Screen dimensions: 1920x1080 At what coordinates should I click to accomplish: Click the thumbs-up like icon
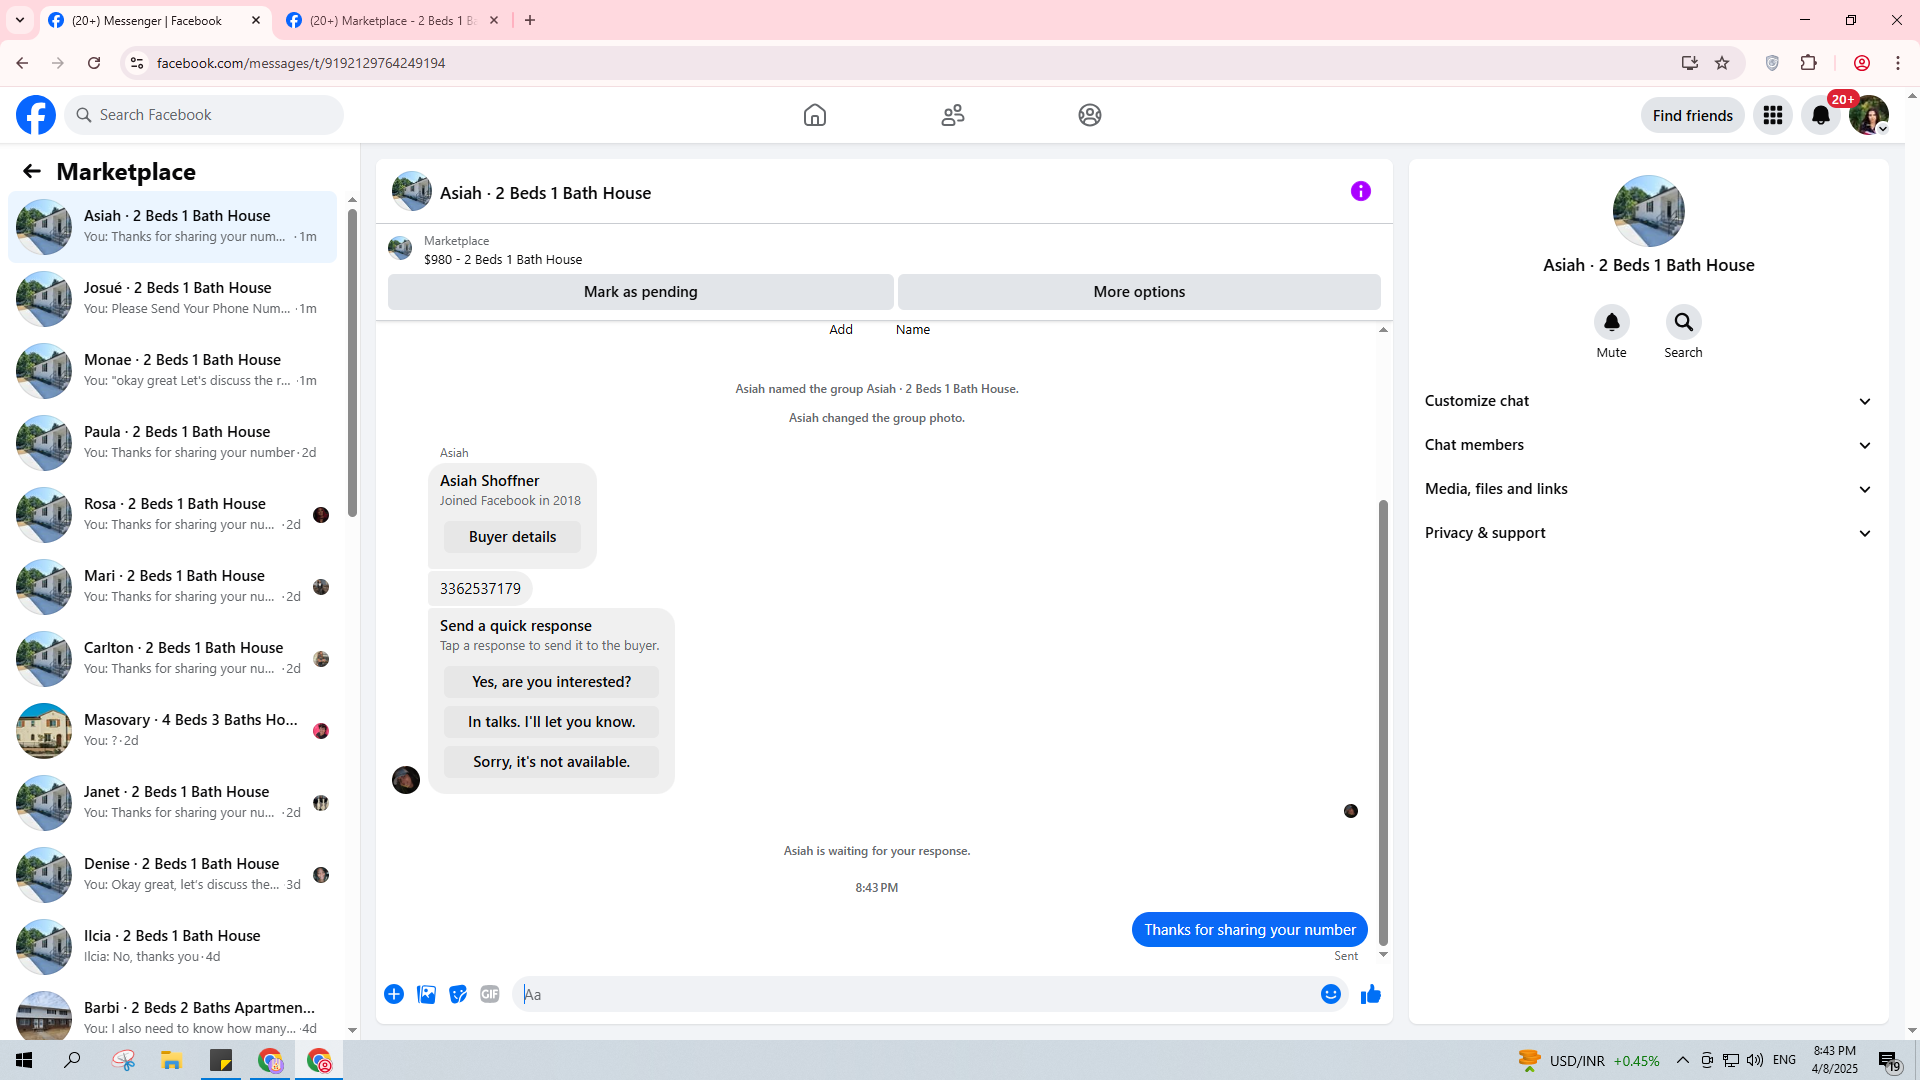[1370, 994]
